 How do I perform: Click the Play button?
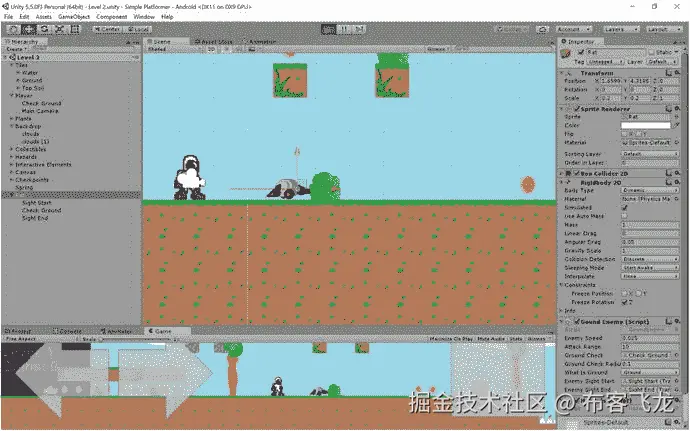pyautogui.click(x=328, y=29)
